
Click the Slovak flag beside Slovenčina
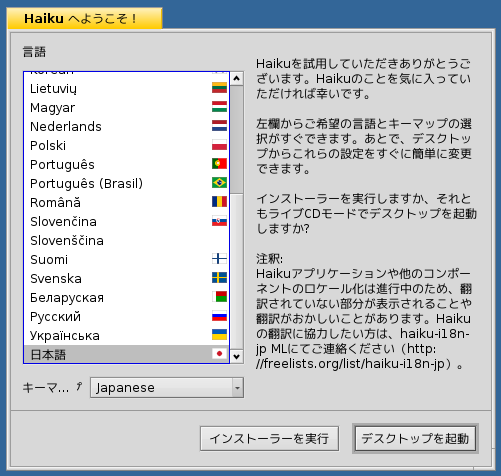(219, 221)
